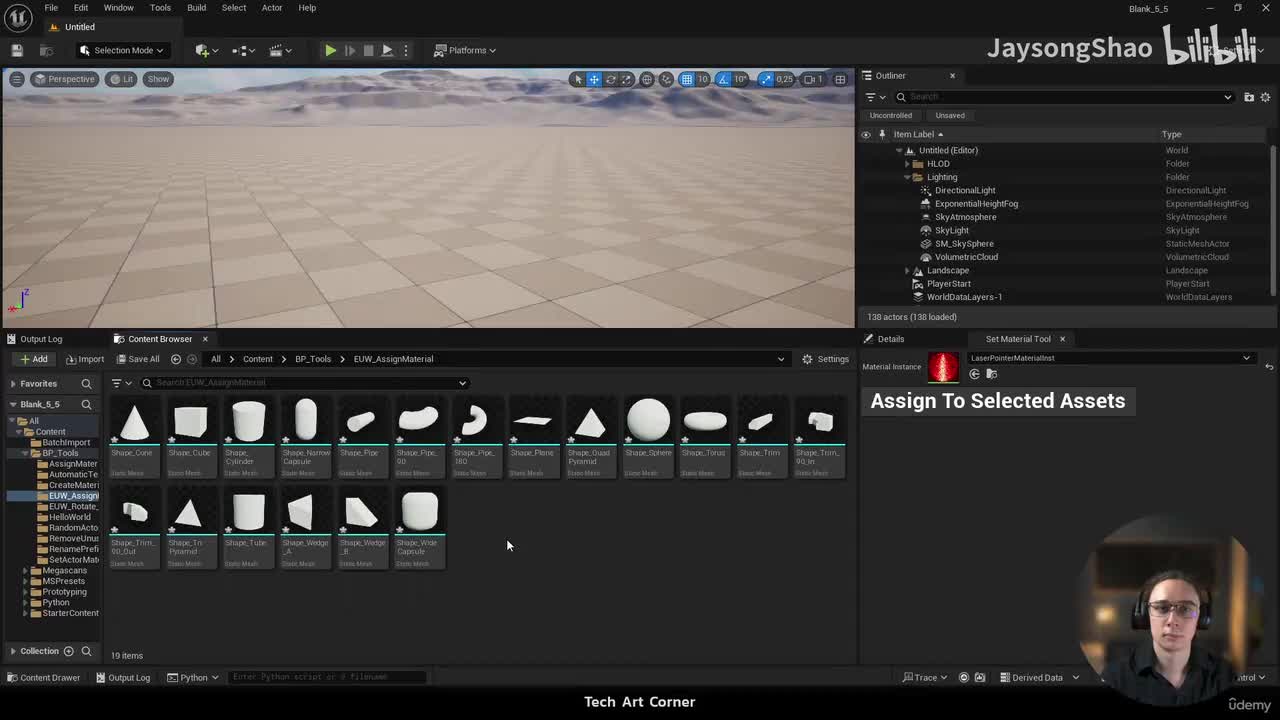This screenshot has height=720, width=1280.
Task: Click the Outliner search field
Action: point(1064,97)
